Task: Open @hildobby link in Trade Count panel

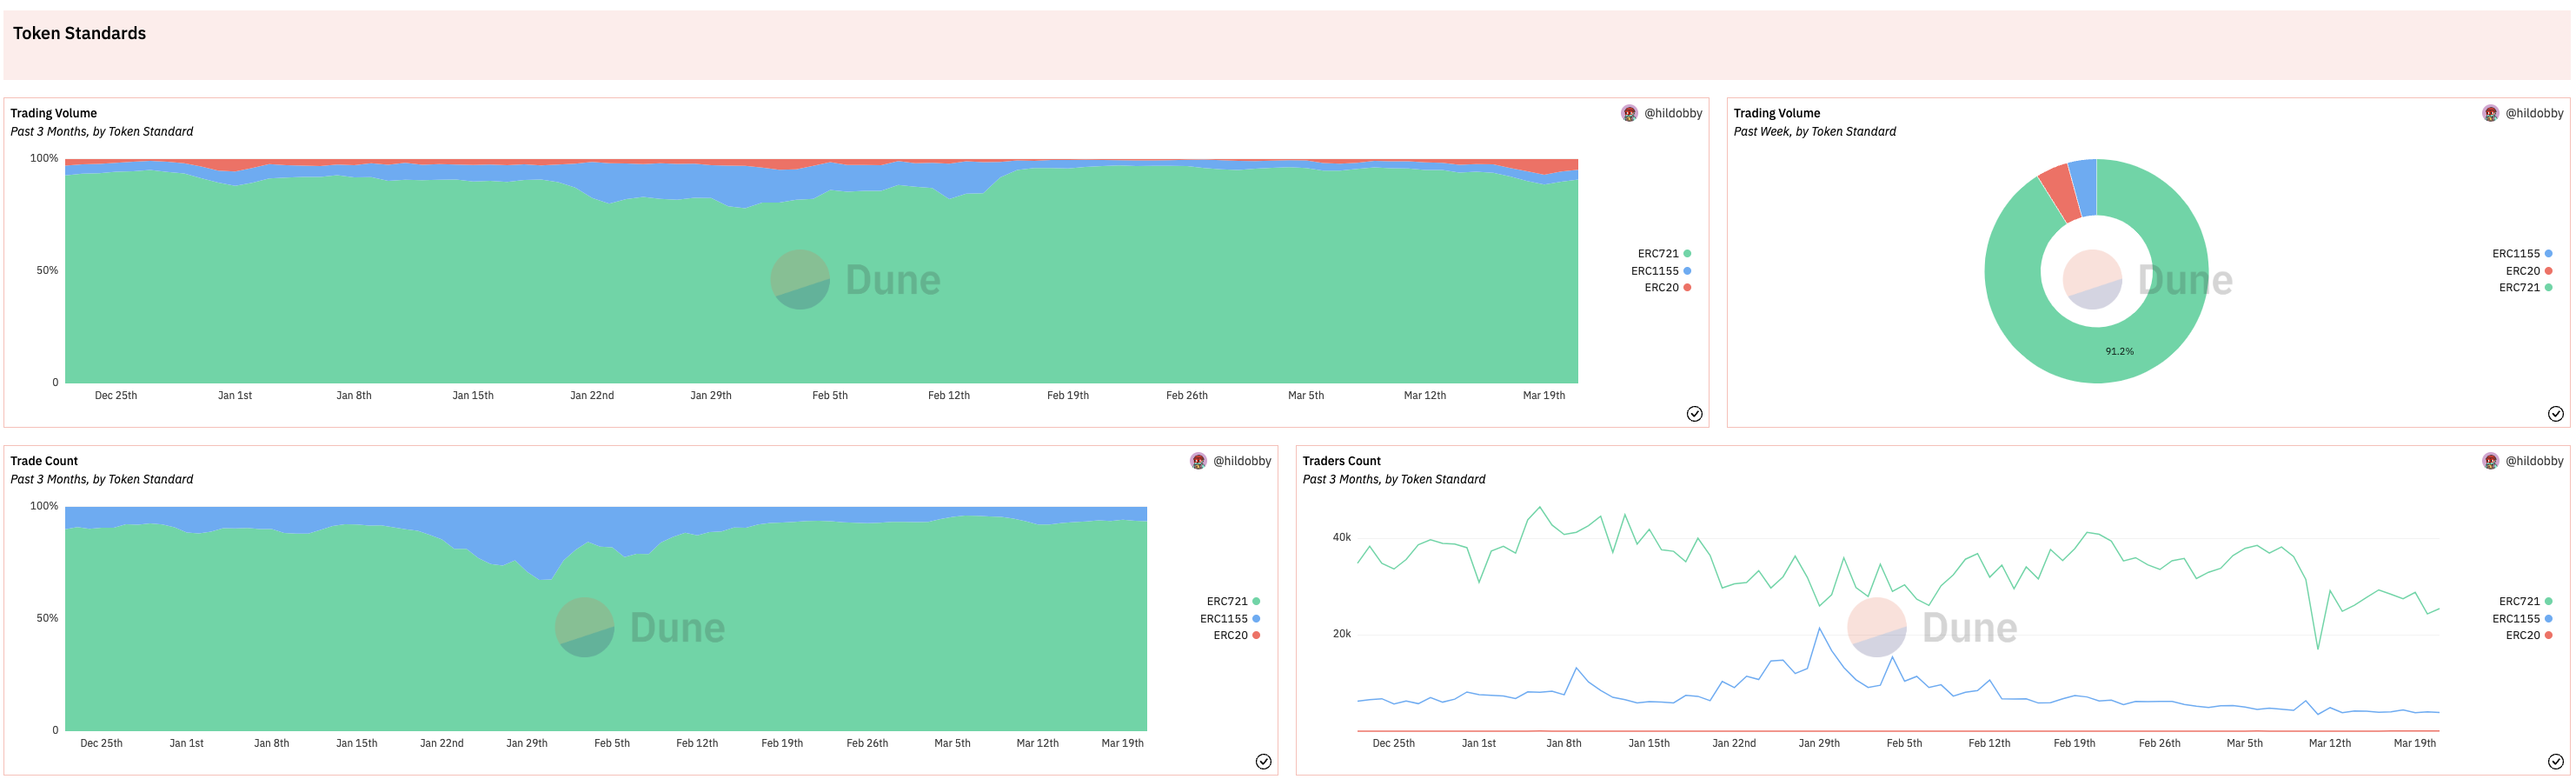Action: coord(1242,461)
